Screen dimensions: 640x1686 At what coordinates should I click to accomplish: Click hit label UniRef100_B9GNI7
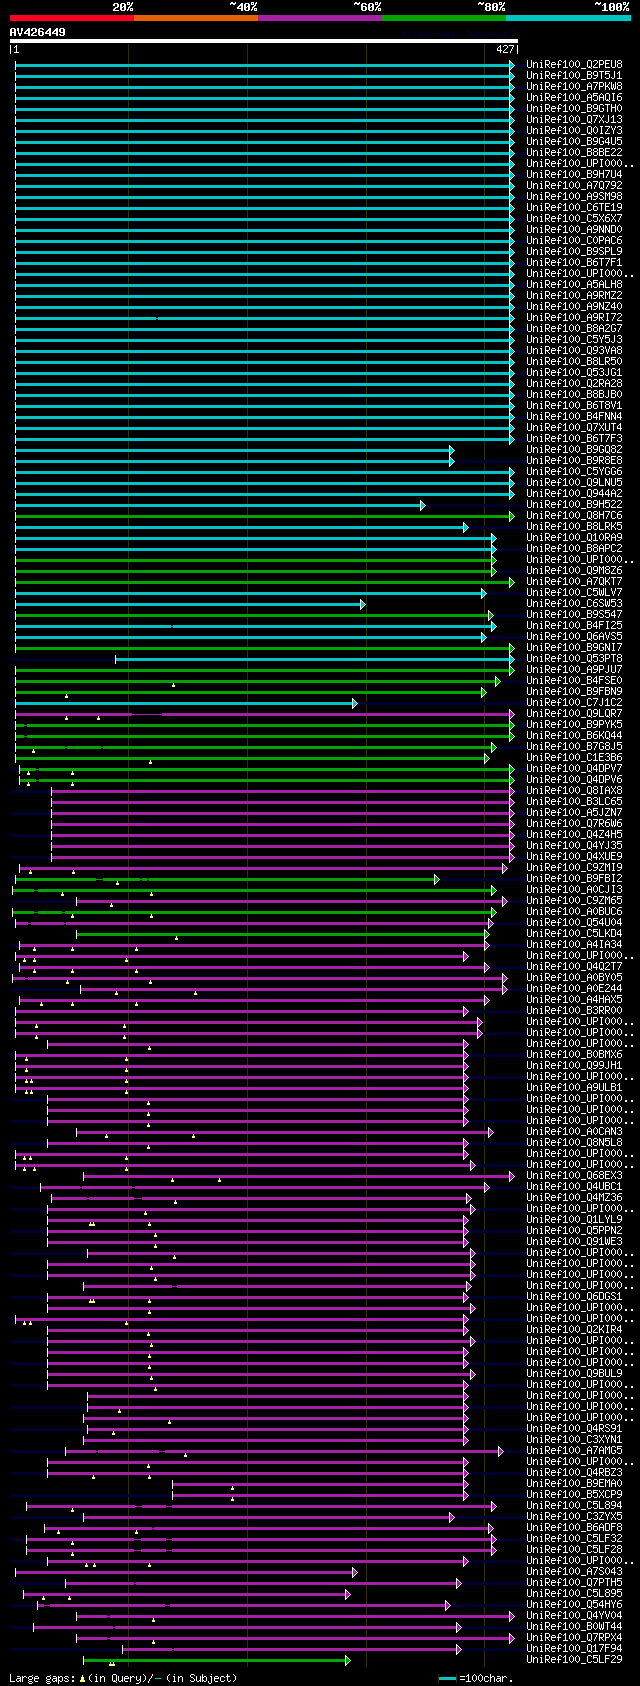pos(574,647)
